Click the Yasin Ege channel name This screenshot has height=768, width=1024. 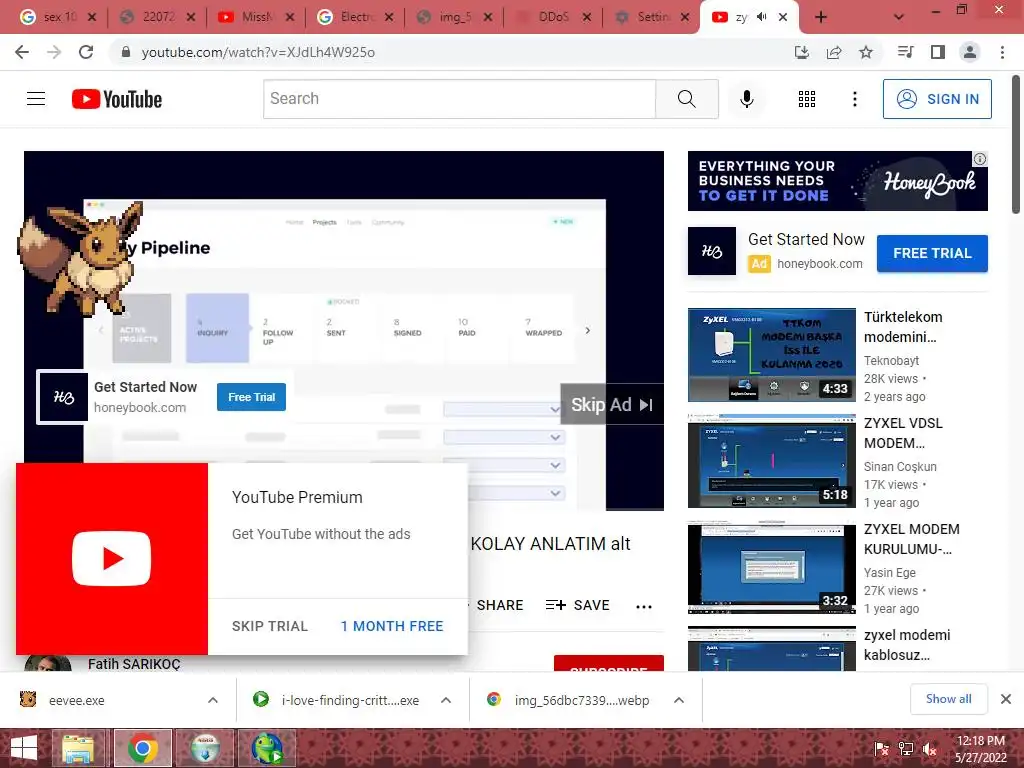[x=889, y=573]
